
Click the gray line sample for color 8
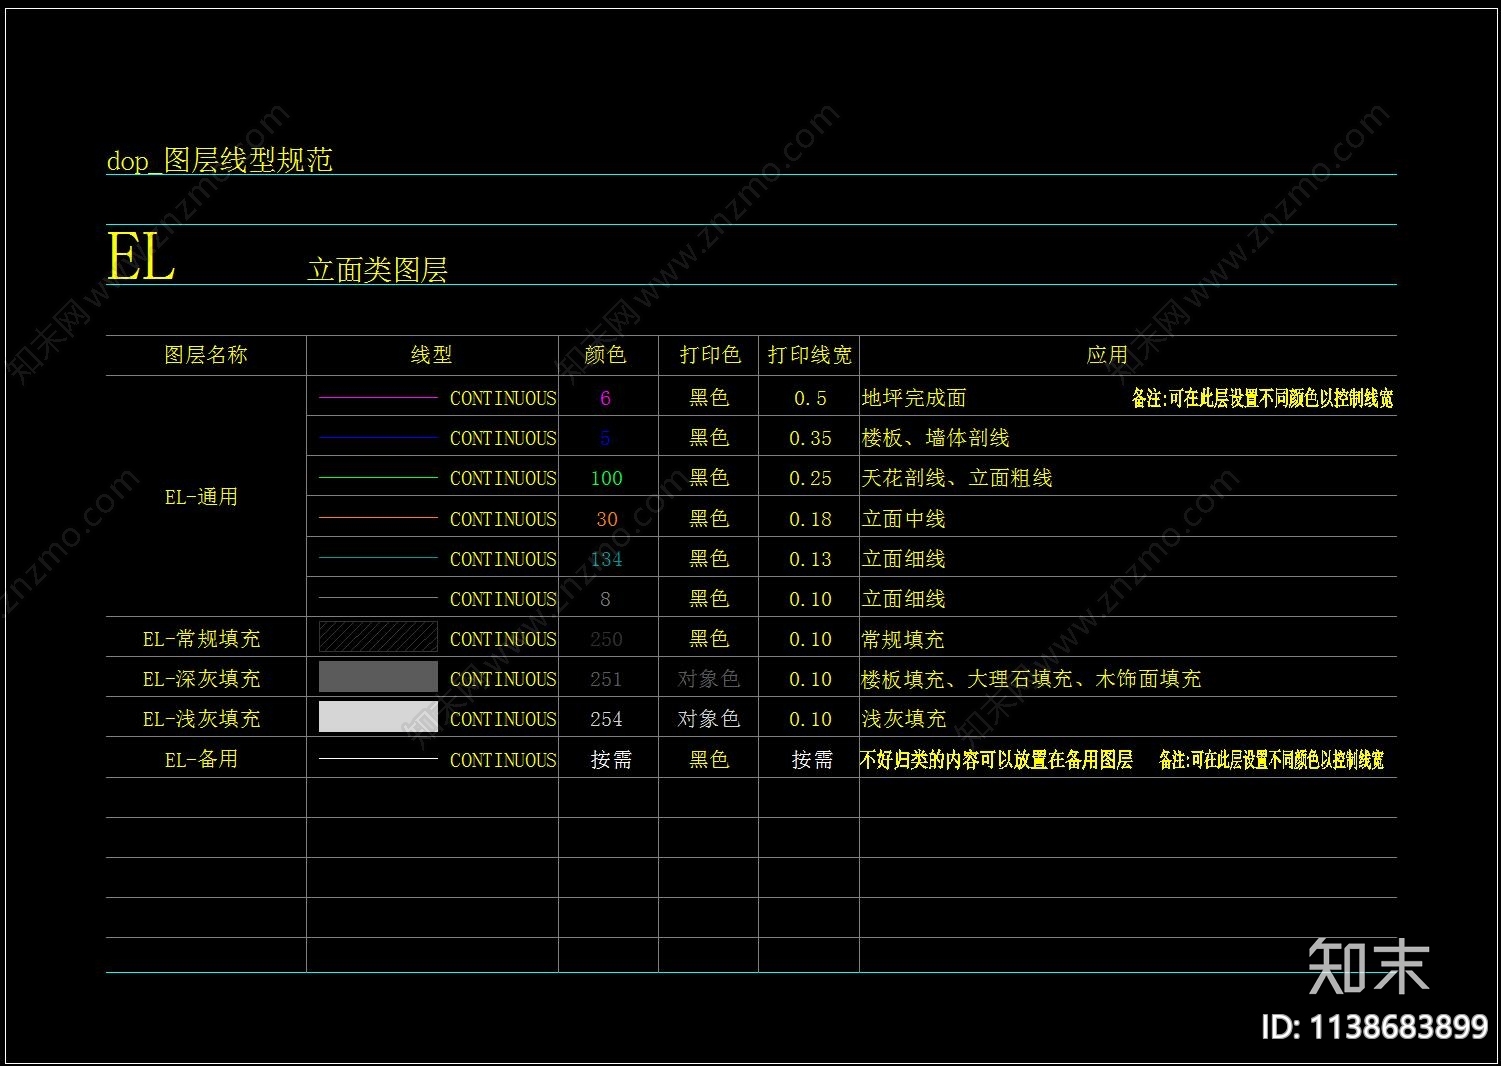[x=378, y=598]
